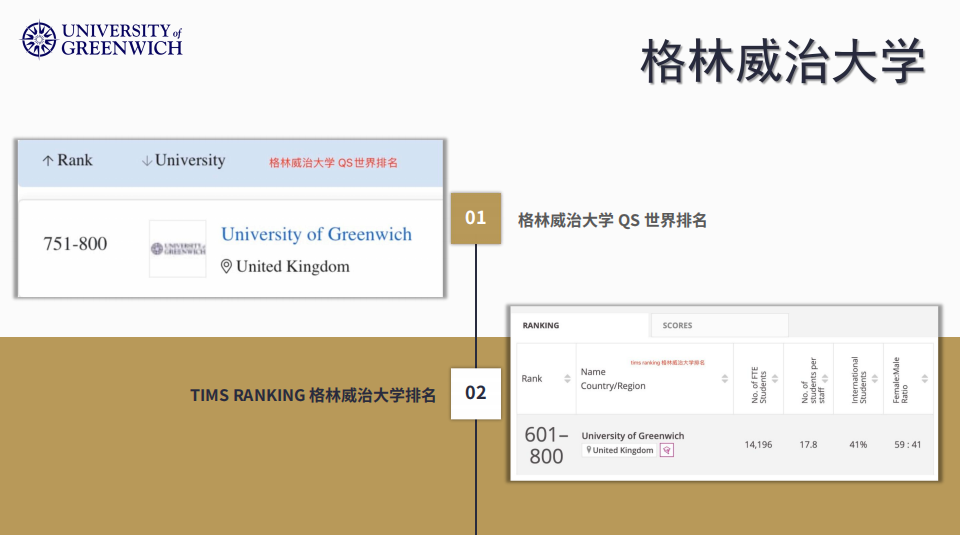Select the 751-800 rank text
This screenshot has height=535, width=960.
(75, 244)
